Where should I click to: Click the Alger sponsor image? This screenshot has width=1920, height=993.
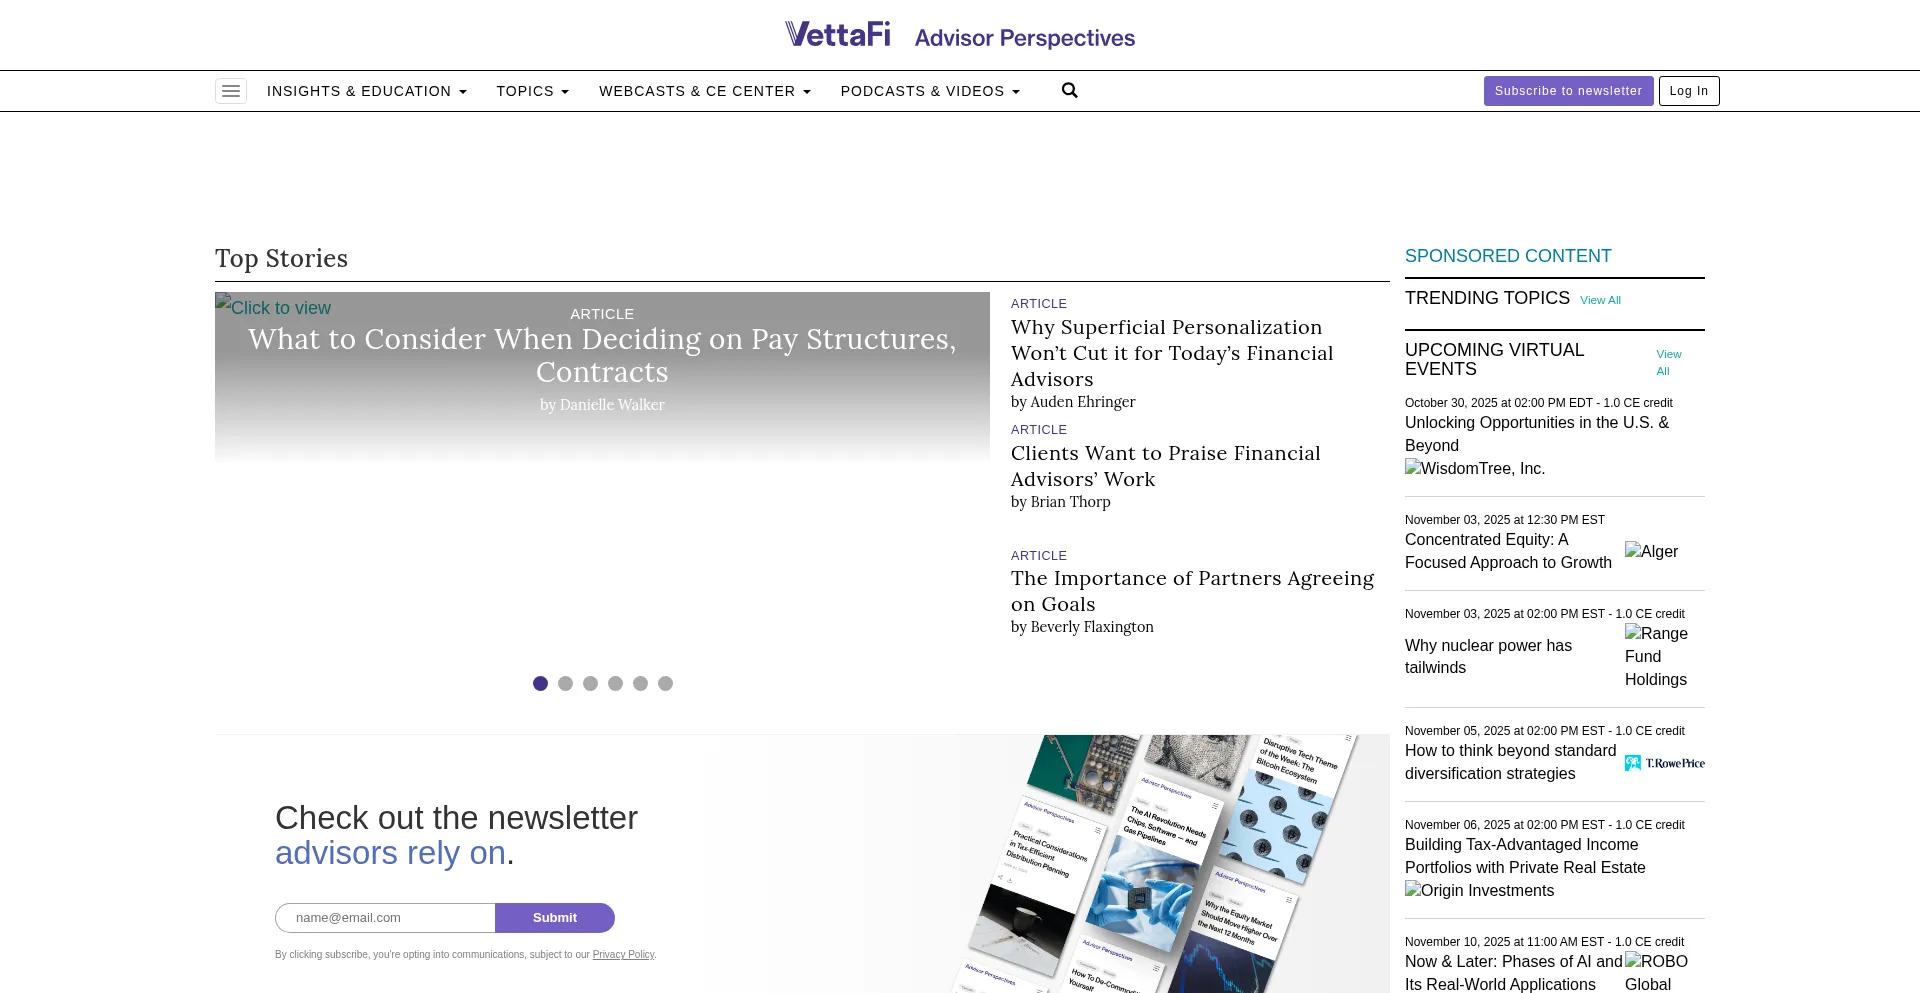tap(1651, 552)
